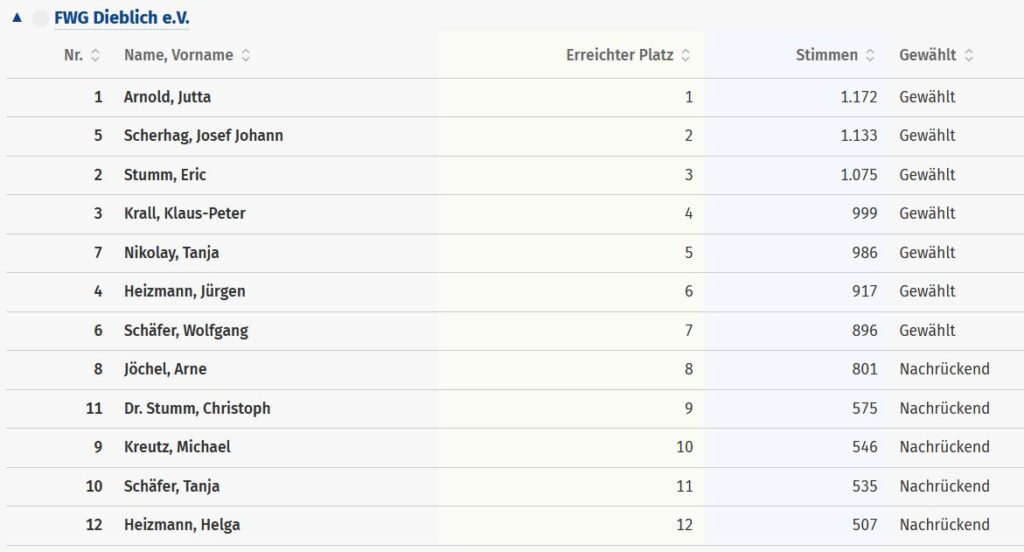Click the Name, Vorname header label

pos(178,55)
